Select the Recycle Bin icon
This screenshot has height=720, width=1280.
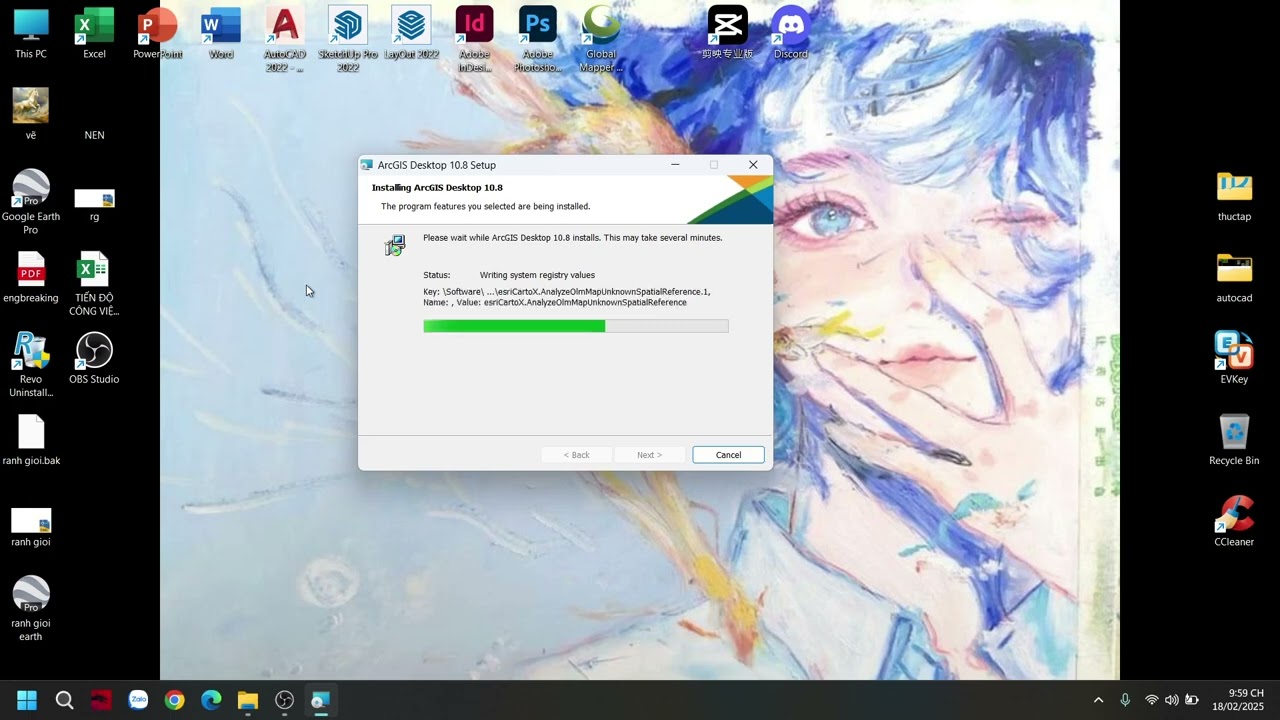pyautogui.click(x=1234, y=440)
